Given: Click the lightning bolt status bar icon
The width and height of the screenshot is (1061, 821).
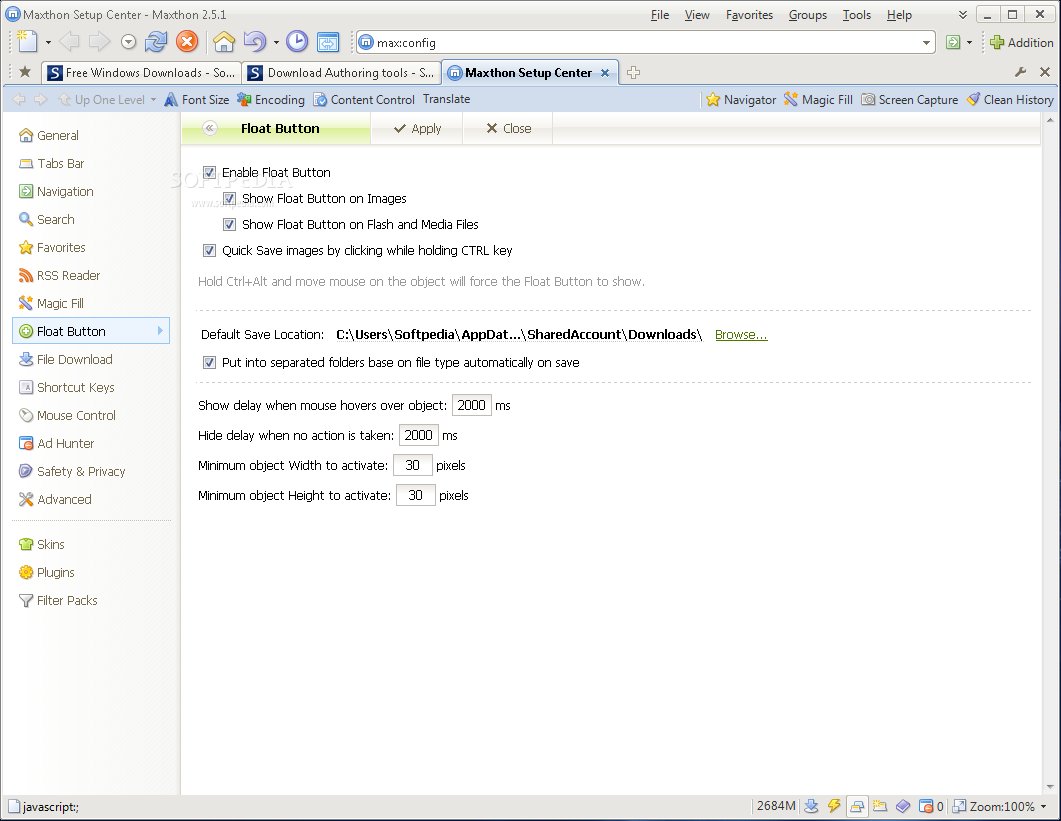Looking at the screenshot, I should [x=834, y=806].
